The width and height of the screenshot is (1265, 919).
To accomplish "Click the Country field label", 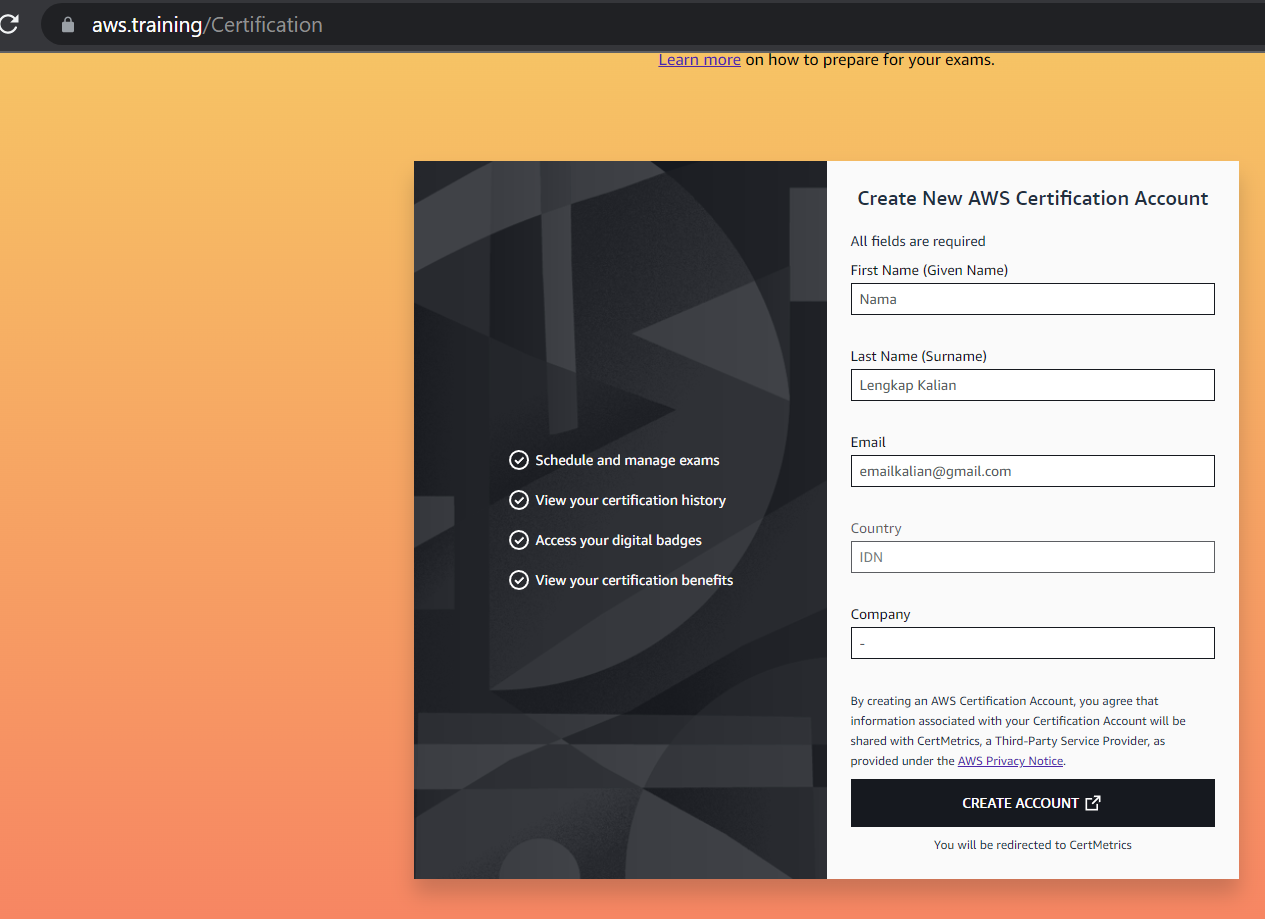I will [x=876, y=528].
